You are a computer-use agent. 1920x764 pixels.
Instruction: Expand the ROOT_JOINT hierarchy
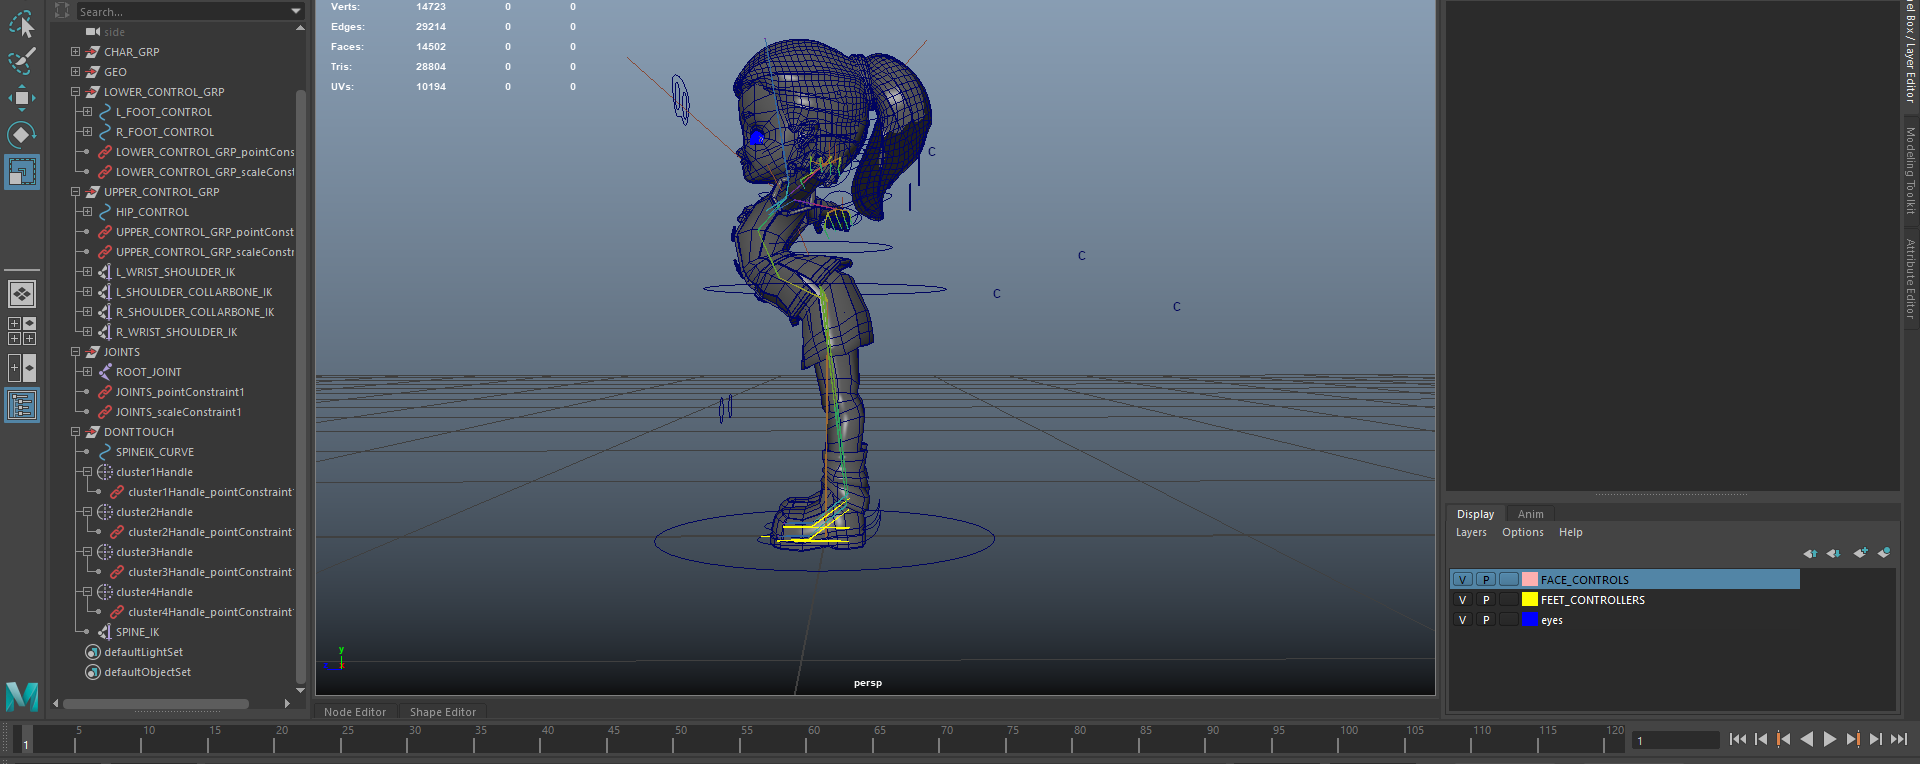tap(87, 372)
